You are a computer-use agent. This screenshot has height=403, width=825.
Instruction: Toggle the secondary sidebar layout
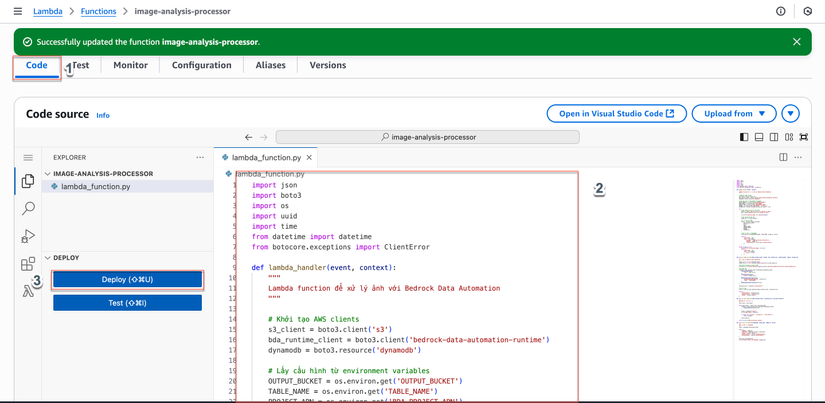pos(774,137)
